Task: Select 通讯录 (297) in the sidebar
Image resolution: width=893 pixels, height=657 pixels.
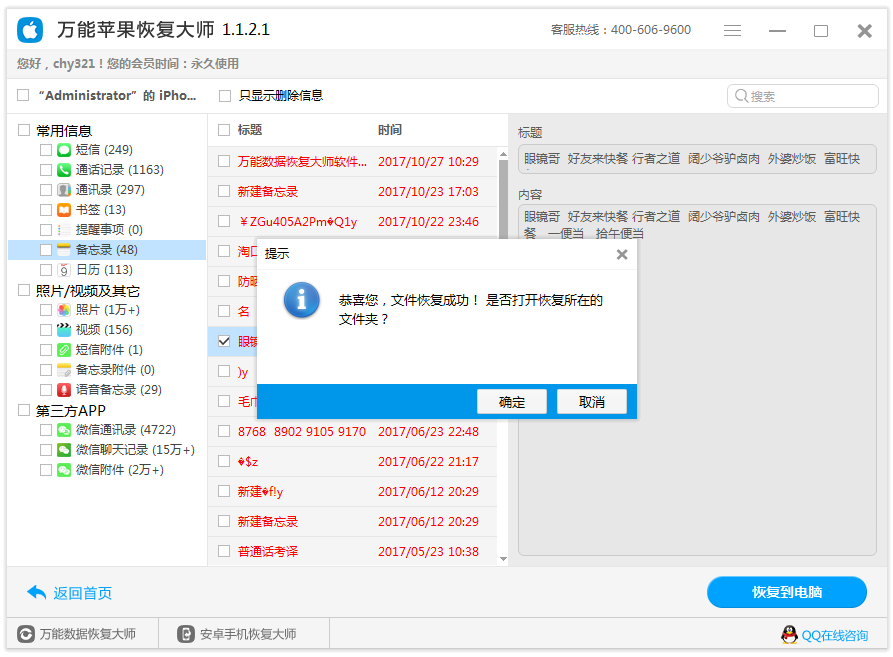Action: point(110,190)
